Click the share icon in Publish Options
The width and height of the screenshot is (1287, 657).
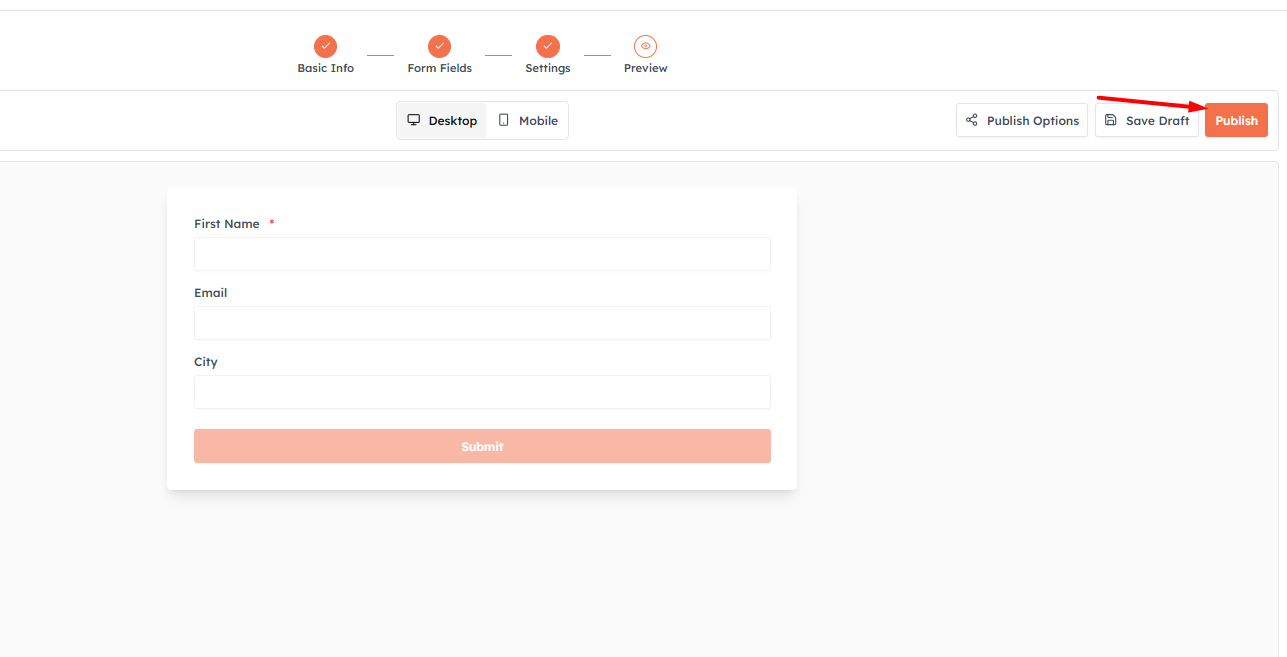971,120
